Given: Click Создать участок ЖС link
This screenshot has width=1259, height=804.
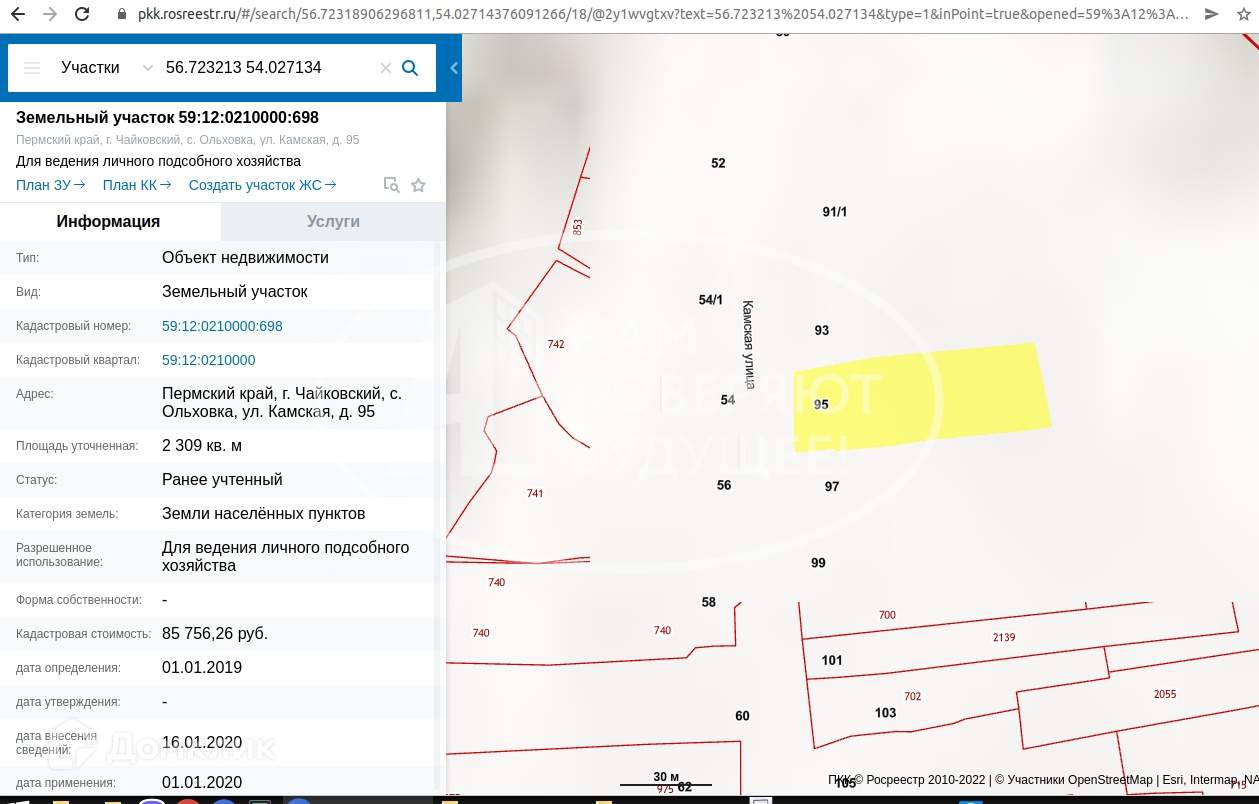Looking at the screenshot, I should click(x=262, y=185).
